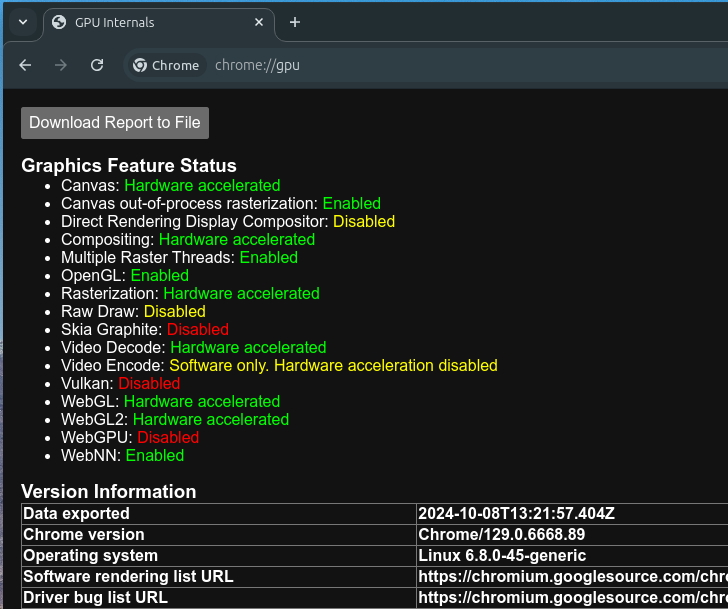This screenshot has width=728, height=609.
Task: Open the tab search dropdown chevron
Action: 23,22
